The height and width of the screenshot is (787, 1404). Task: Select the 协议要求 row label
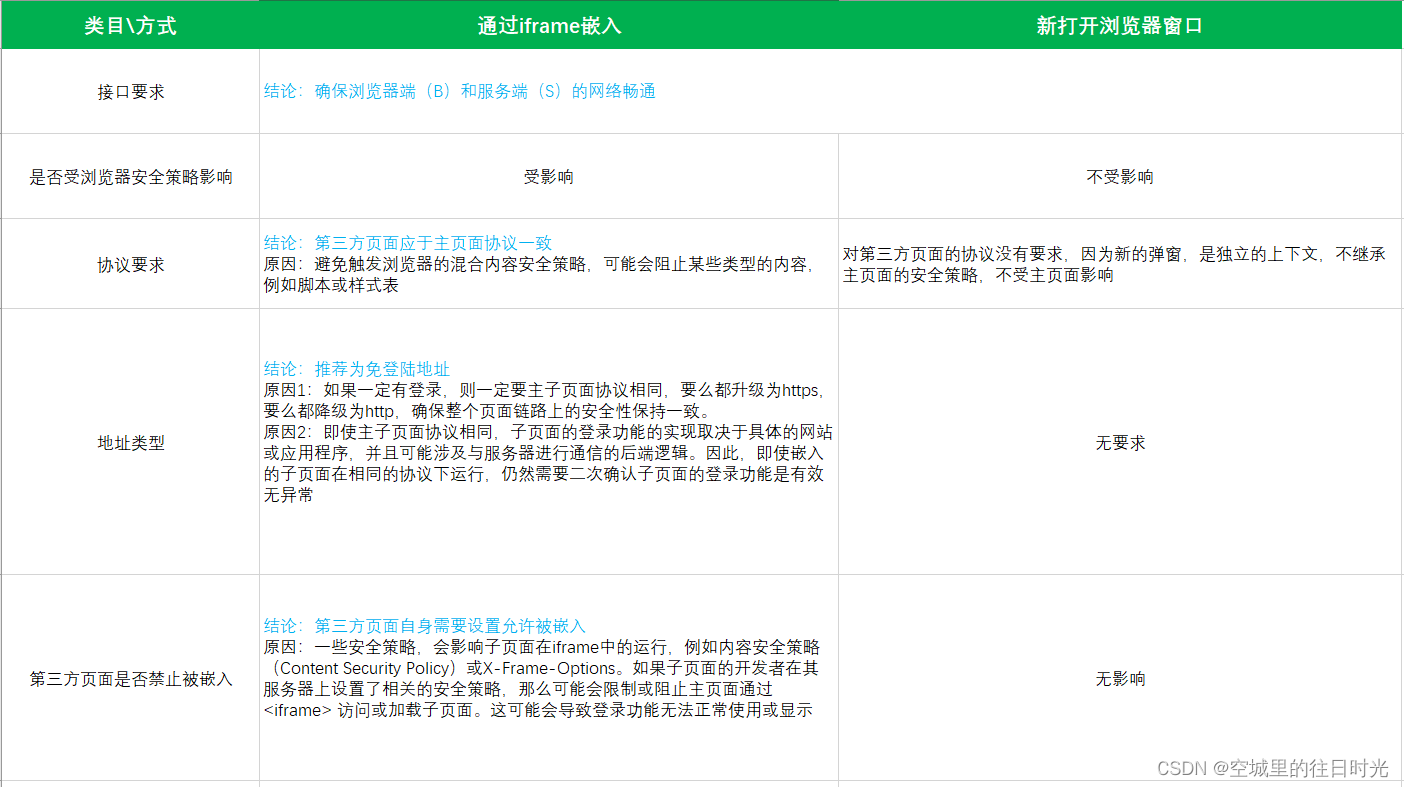(131, 266)
